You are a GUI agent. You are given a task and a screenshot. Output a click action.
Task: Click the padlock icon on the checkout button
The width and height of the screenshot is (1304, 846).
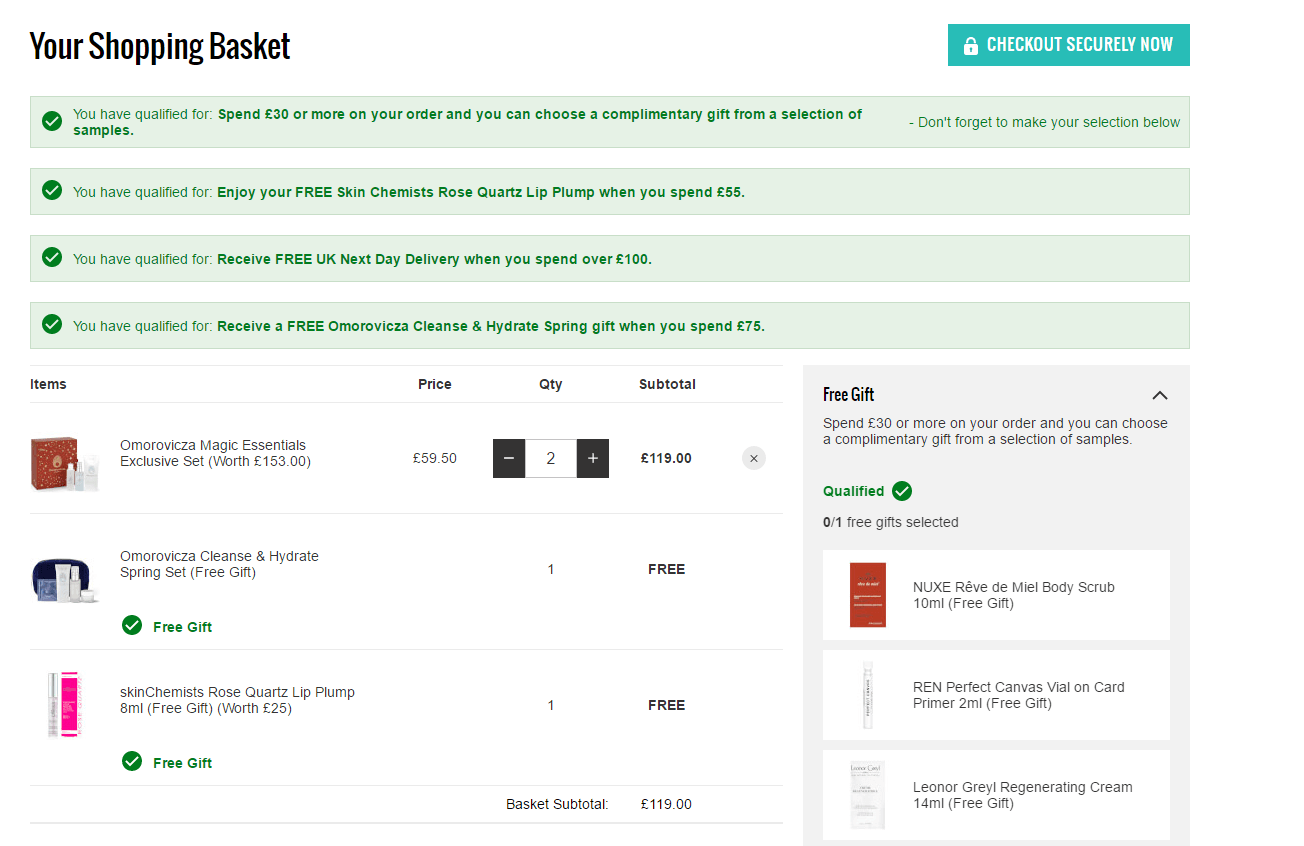pyautogui.click(x=970, y=46)
